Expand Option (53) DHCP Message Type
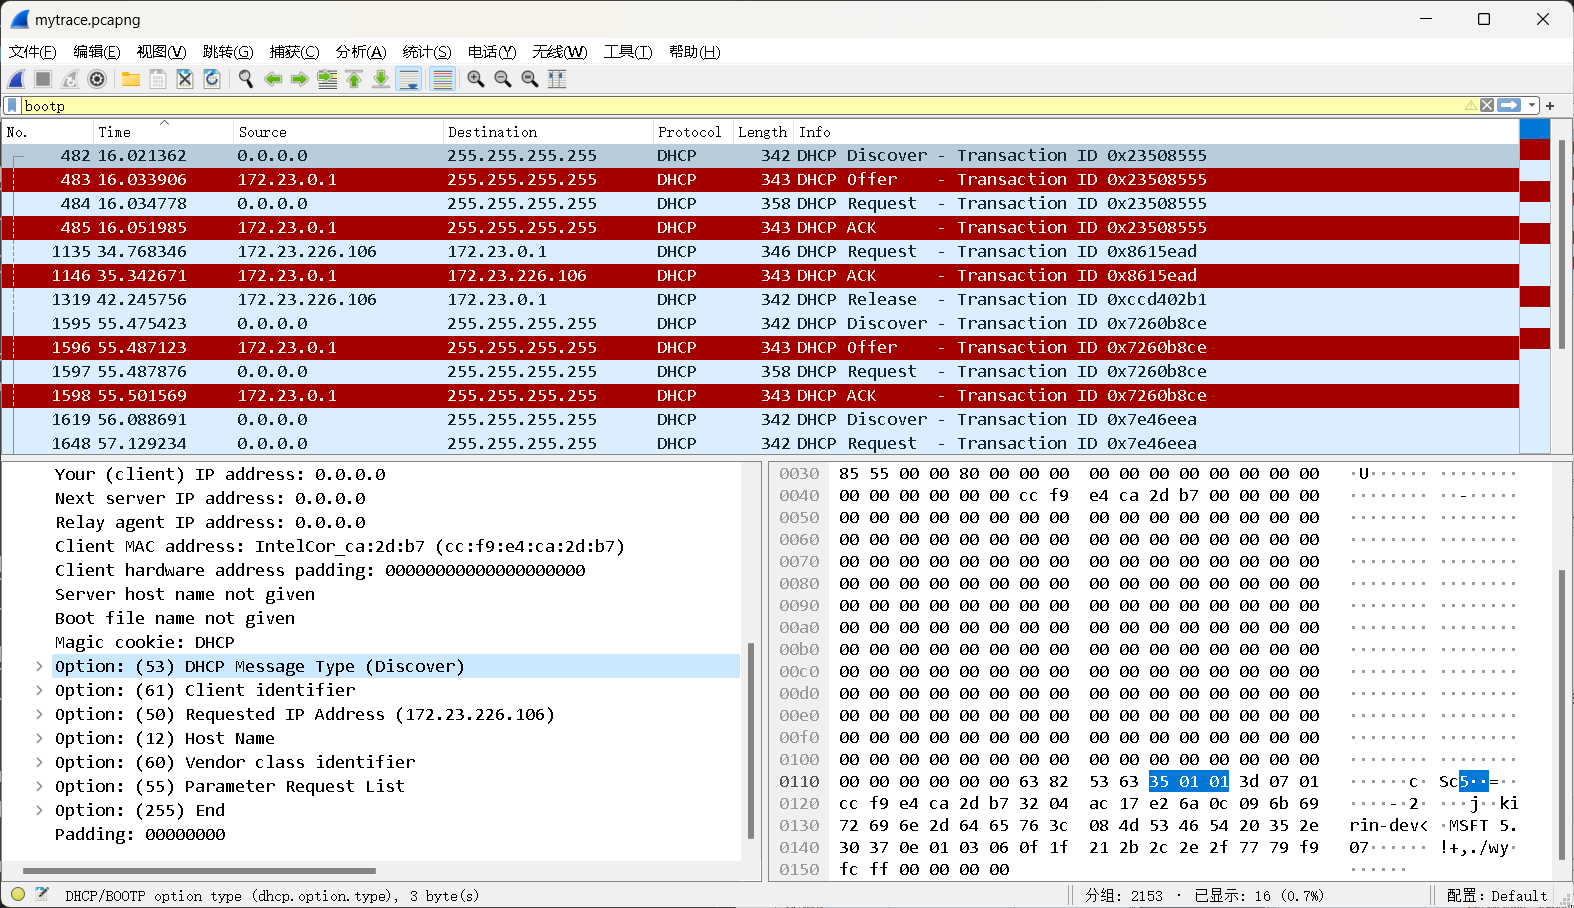This screenshot has width=1574, height=908. [x=39, y=666]
